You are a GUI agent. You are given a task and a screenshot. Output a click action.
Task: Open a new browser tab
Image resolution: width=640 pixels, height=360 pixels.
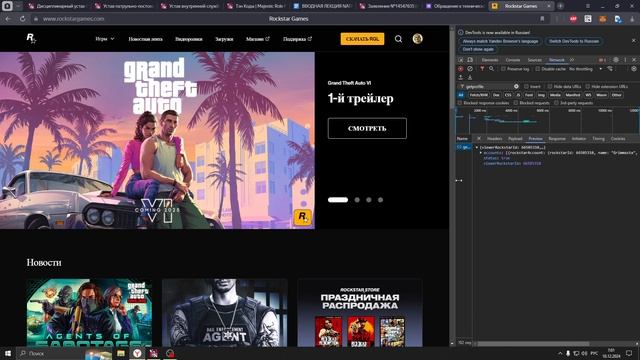(x=560, y=6)
